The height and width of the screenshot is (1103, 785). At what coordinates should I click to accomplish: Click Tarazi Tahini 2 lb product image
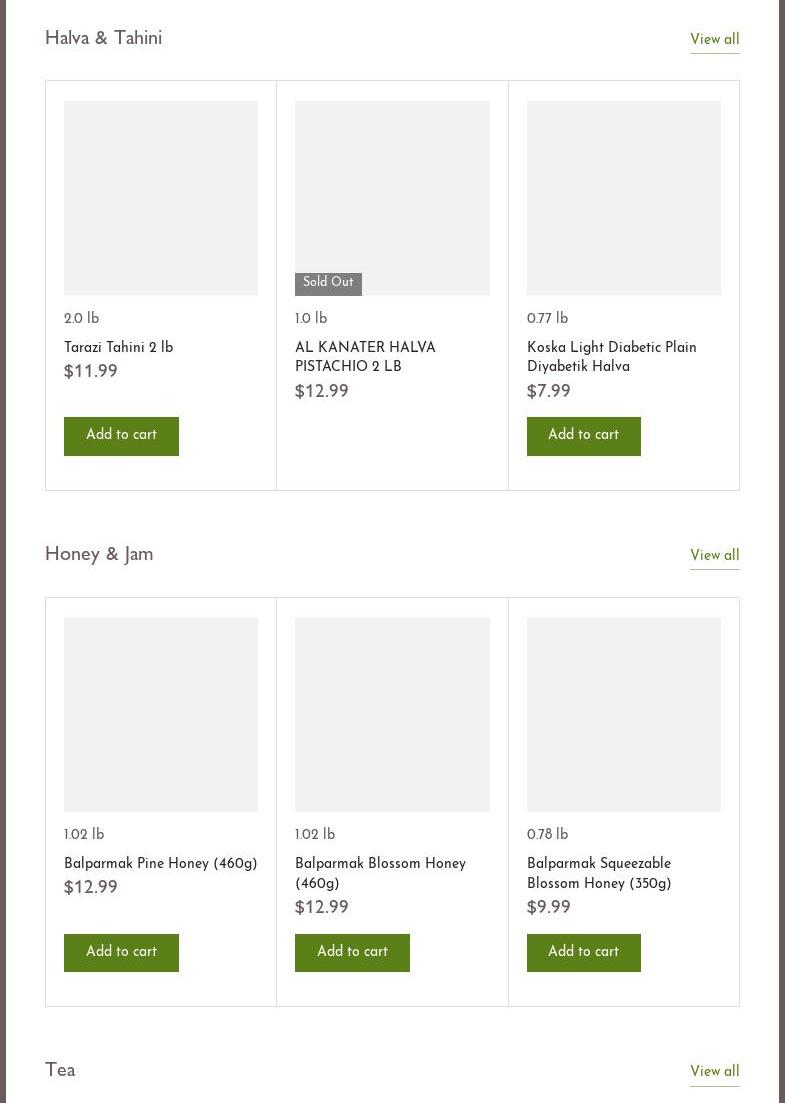coord(161,198)
